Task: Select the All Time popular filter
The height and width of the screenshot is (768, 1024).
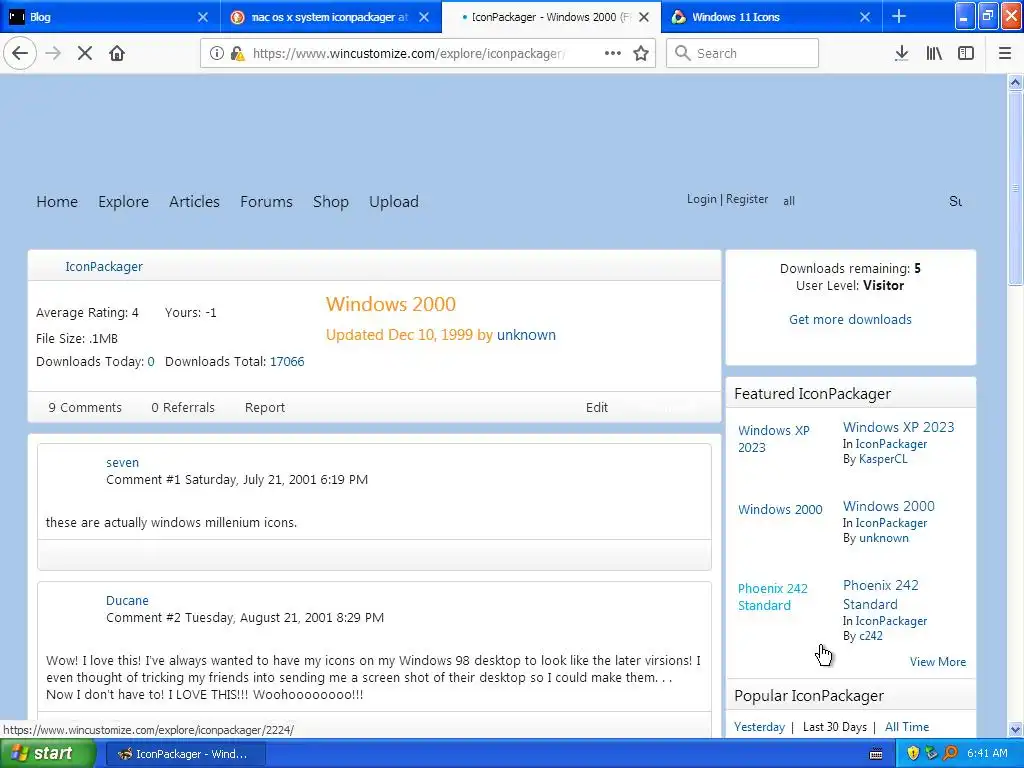Action: [906, 727]
